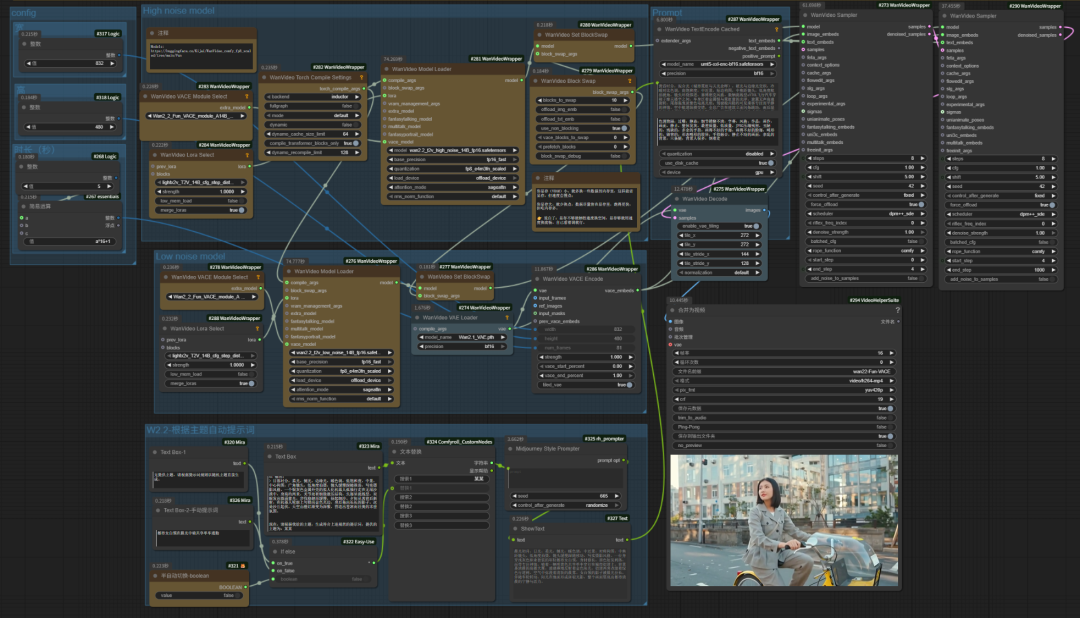Screen dimensions: 1080x618
Task: Collapse the #273 WanVideo Sampler node dot
Action: tap(804, 15)
